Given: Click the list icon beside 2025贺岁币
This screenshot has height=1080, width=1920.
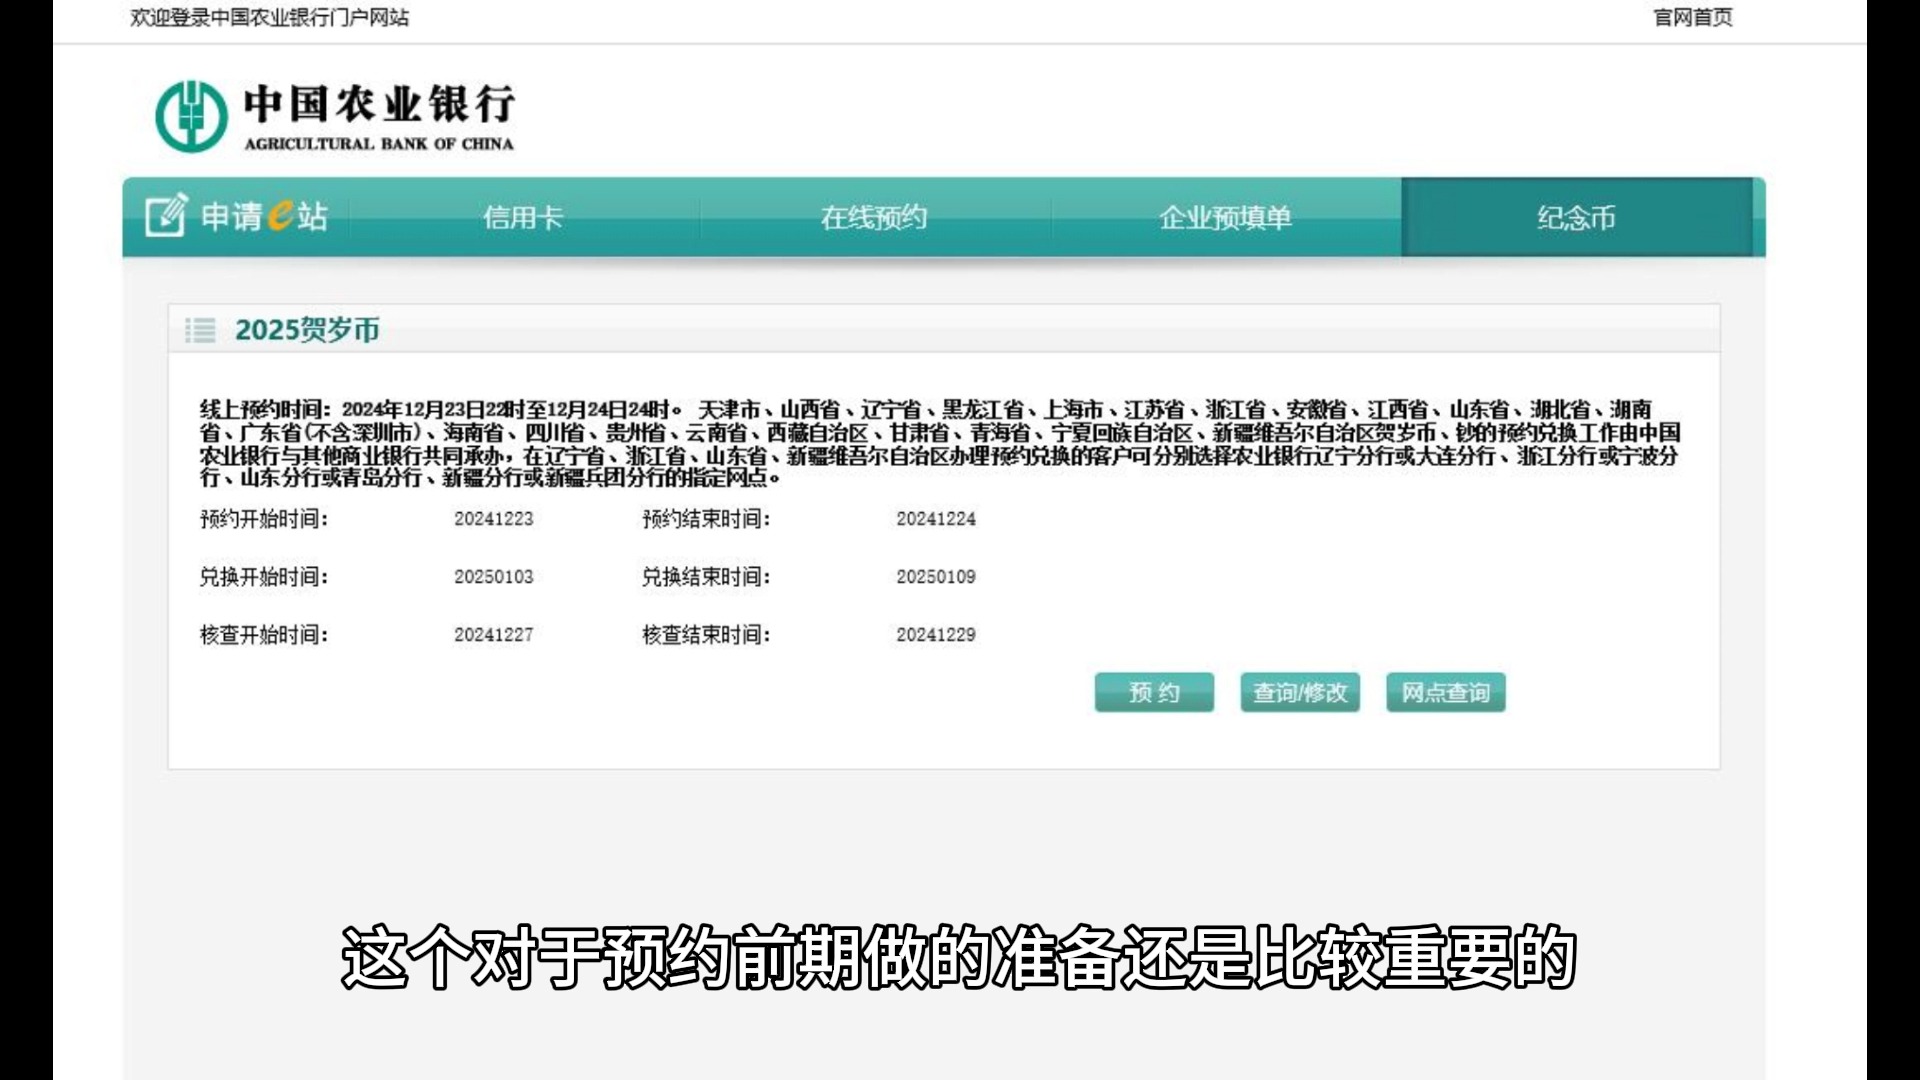Looking at the screenshot, I should click(200, 330).
